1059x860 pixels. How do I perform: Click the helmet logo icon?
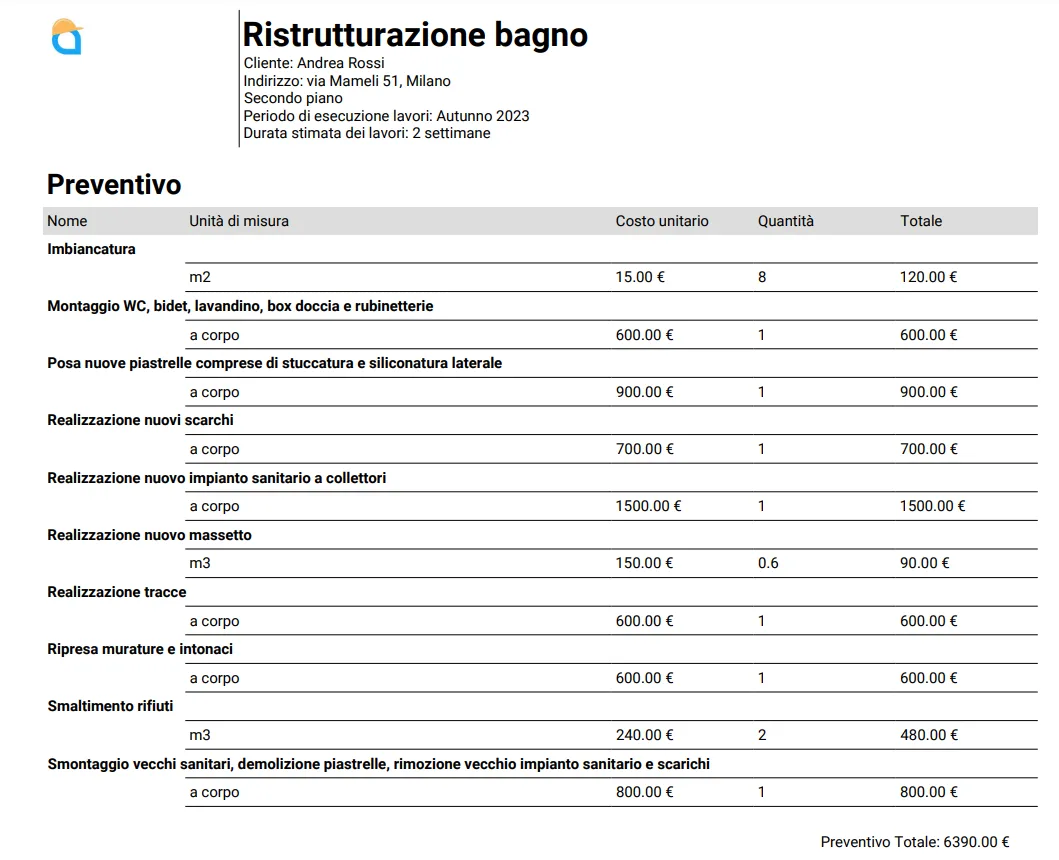67,37
